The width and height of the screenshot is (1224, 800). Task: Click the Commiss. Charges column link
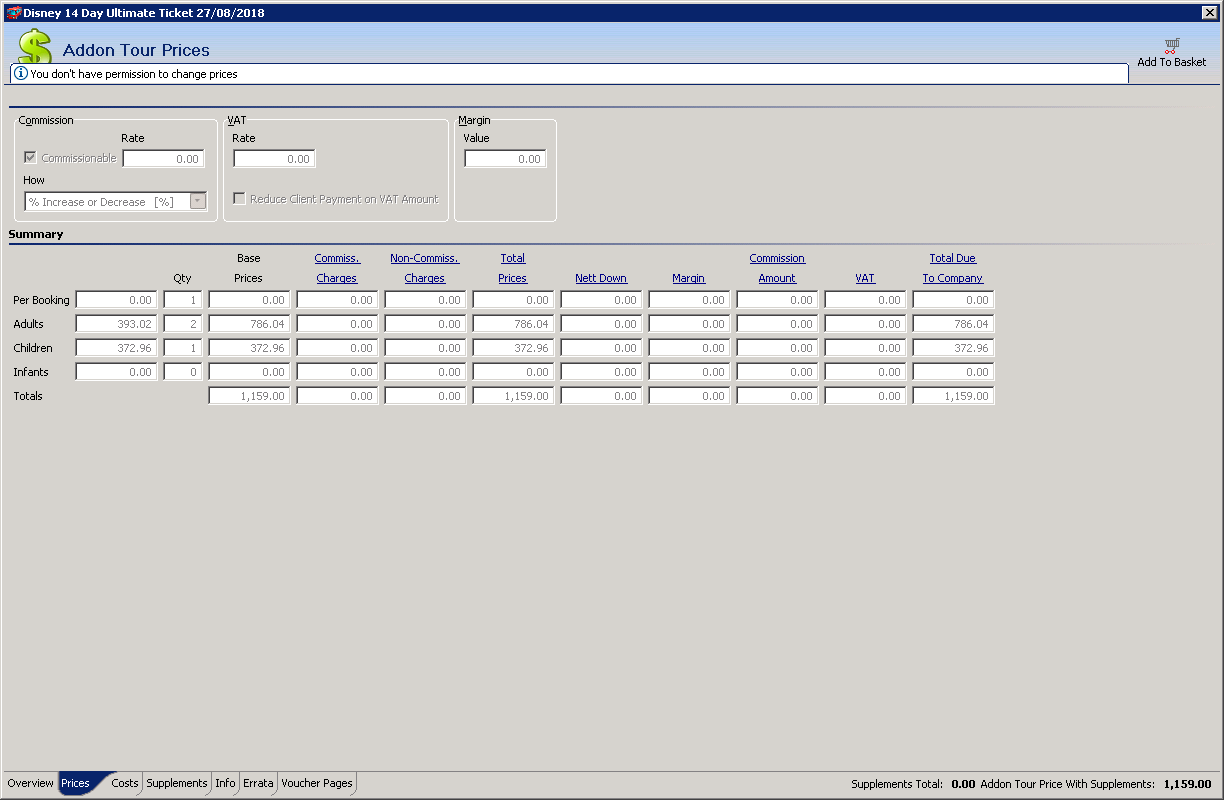[x=337, y=268]
